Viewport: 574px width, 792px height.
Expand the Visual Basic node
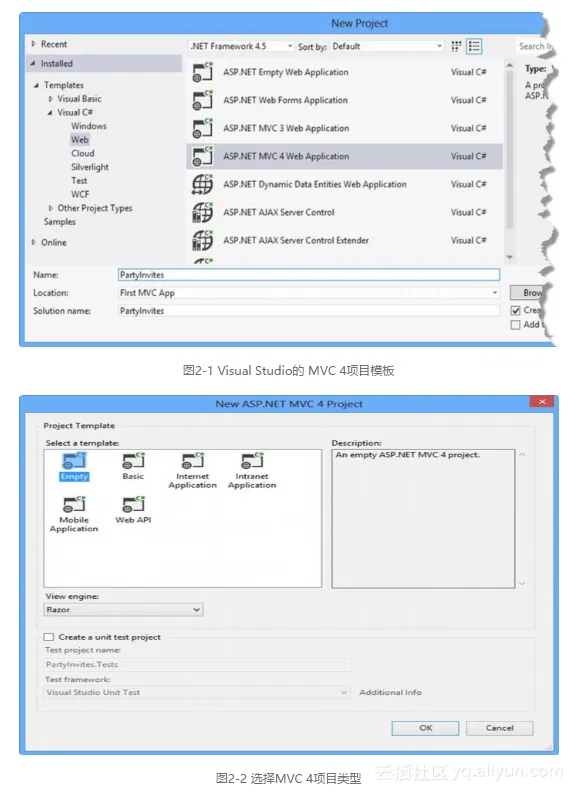tap(50, 99)
